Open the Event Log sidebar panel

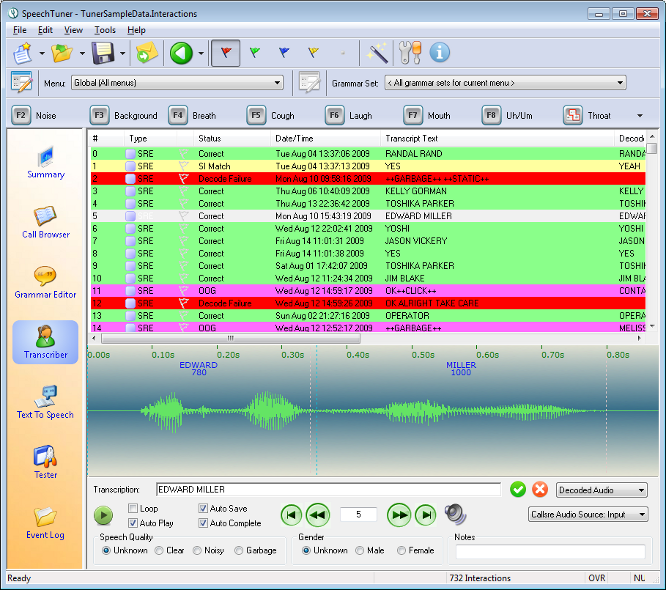pos(45,523)
